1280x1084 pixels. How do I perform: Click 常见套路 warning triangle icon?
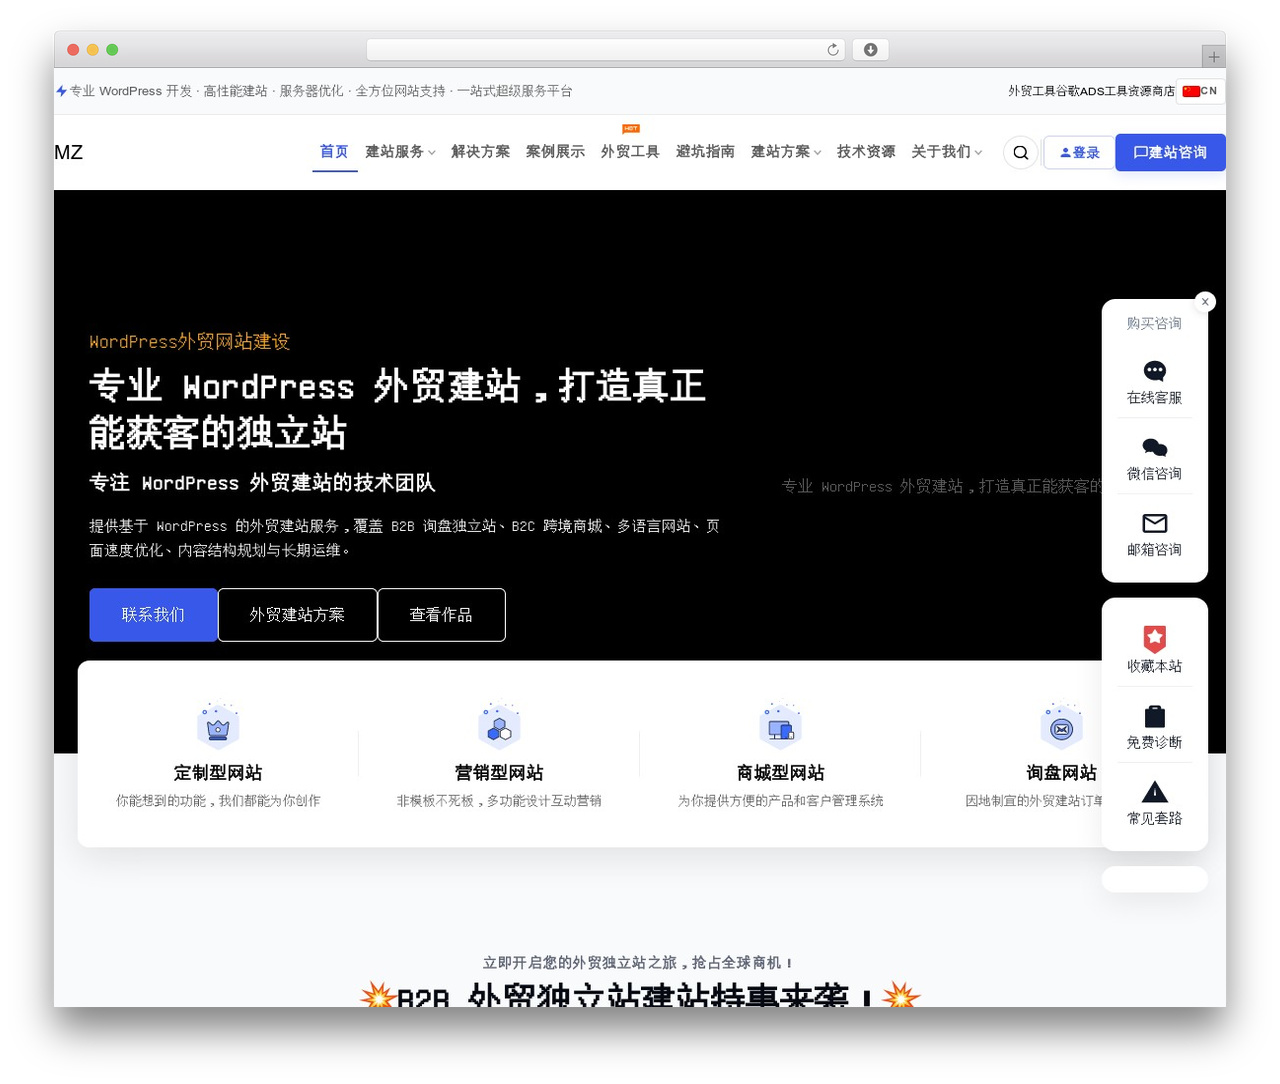1155,792
